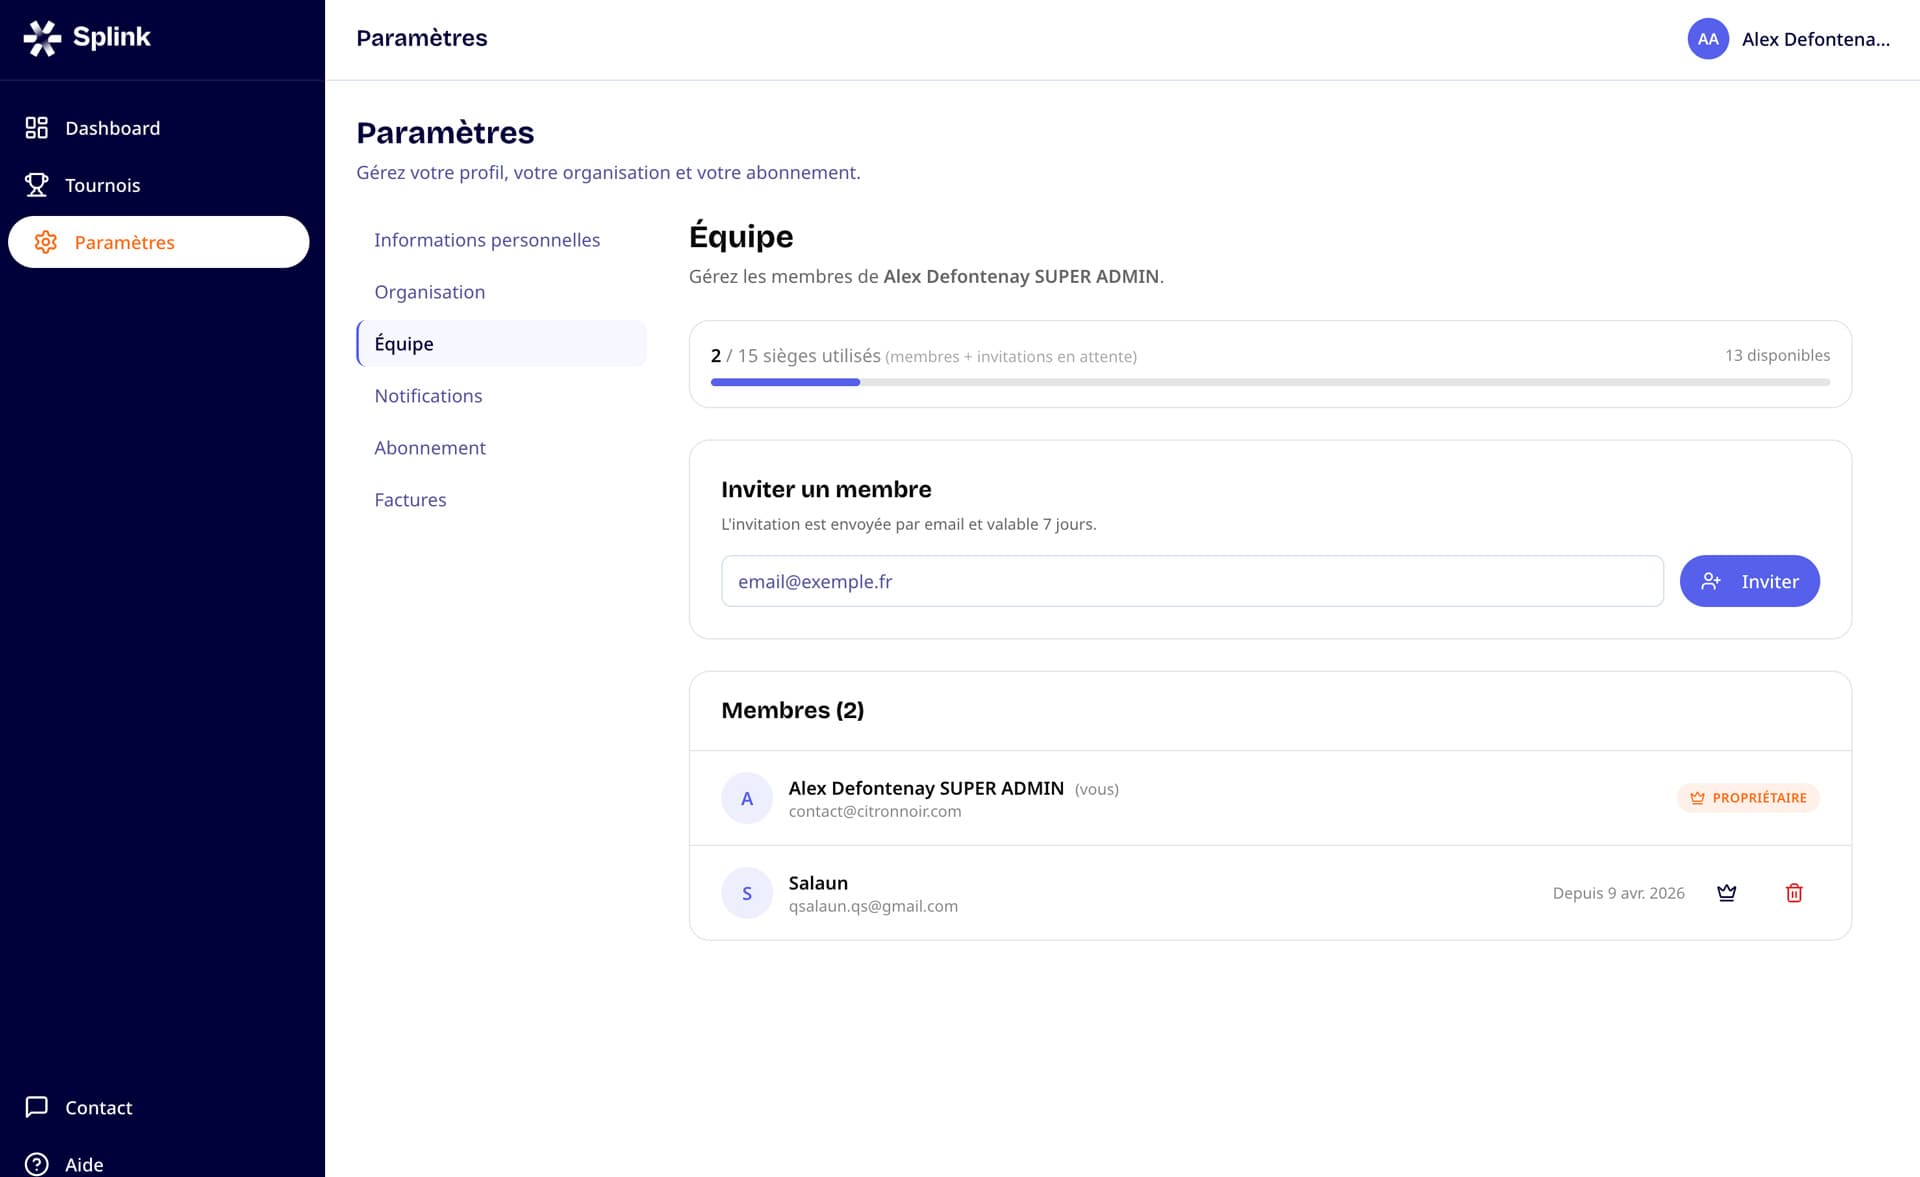Image resolution: width=1920 pixels, height=1177 pixels.
Task: Click the AA user avatar
Action: [x=1708, y=39]
